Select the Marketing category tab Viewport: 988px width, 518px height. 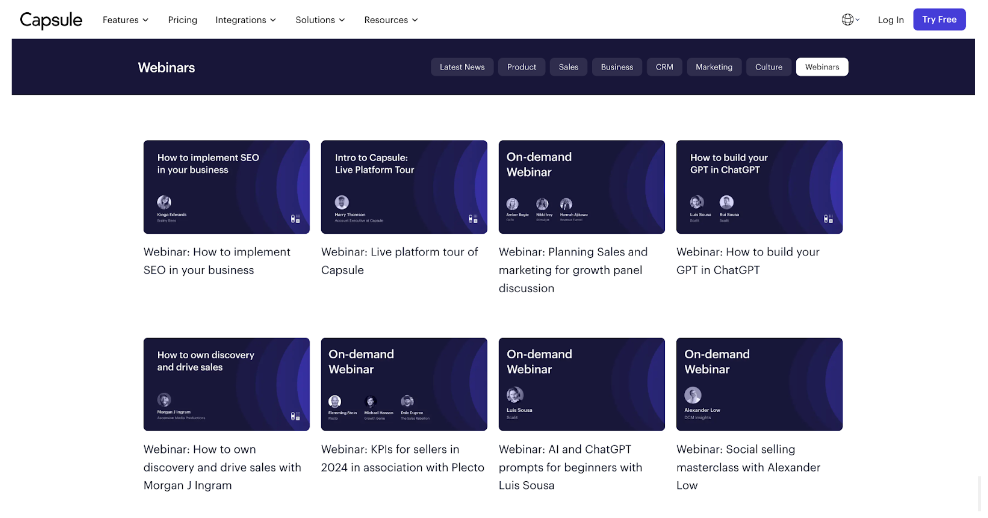pos(714,67)
